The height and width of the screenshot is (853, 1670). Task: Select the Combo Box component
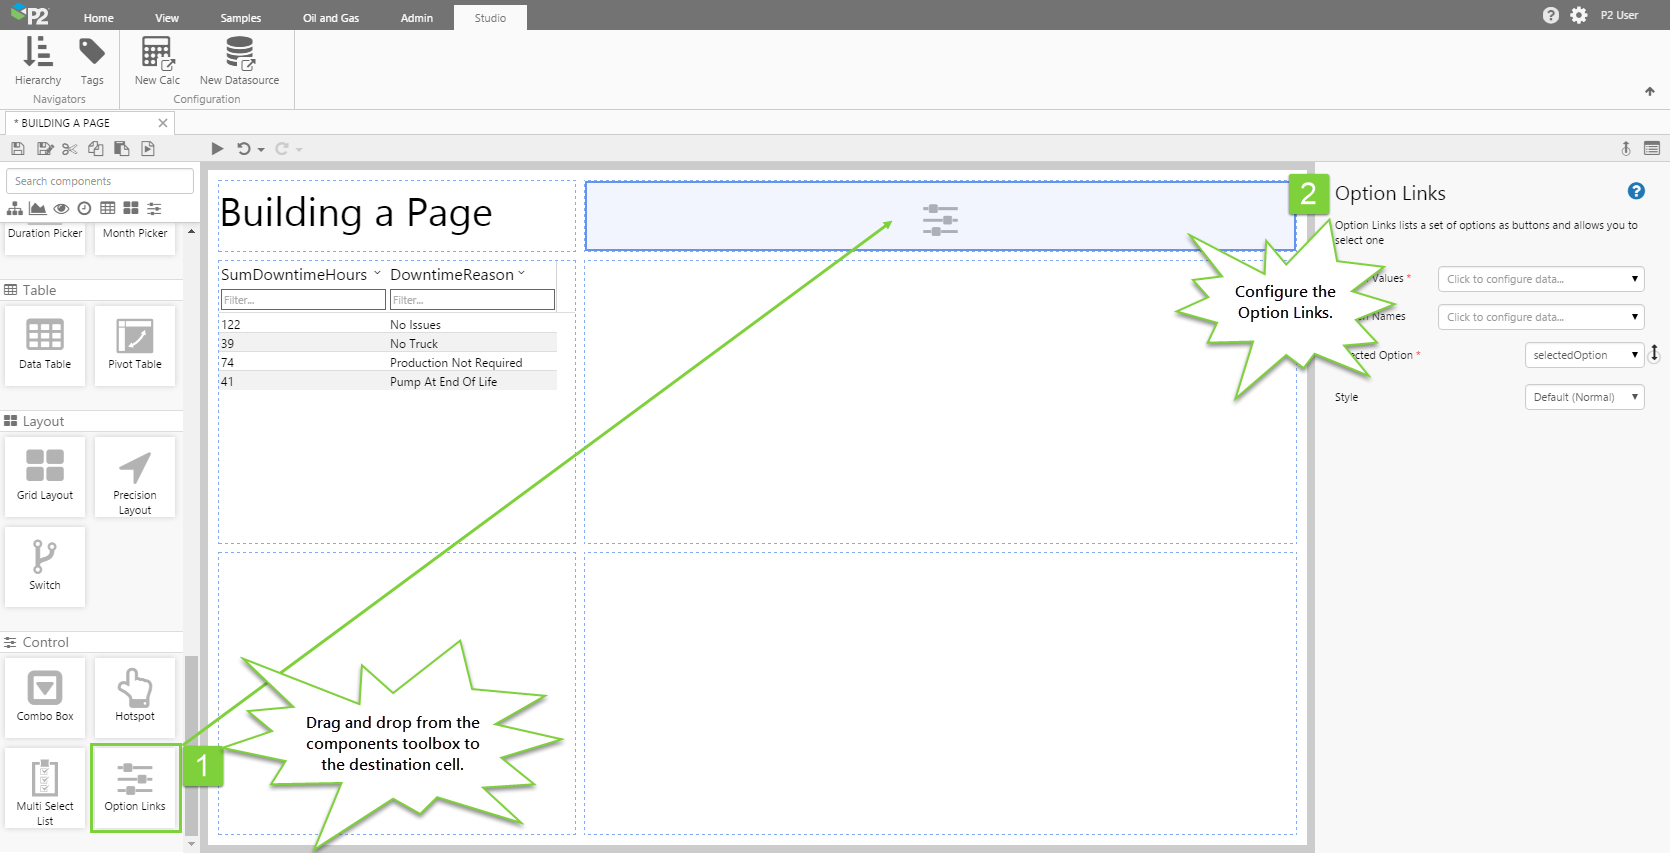(45, 698)
